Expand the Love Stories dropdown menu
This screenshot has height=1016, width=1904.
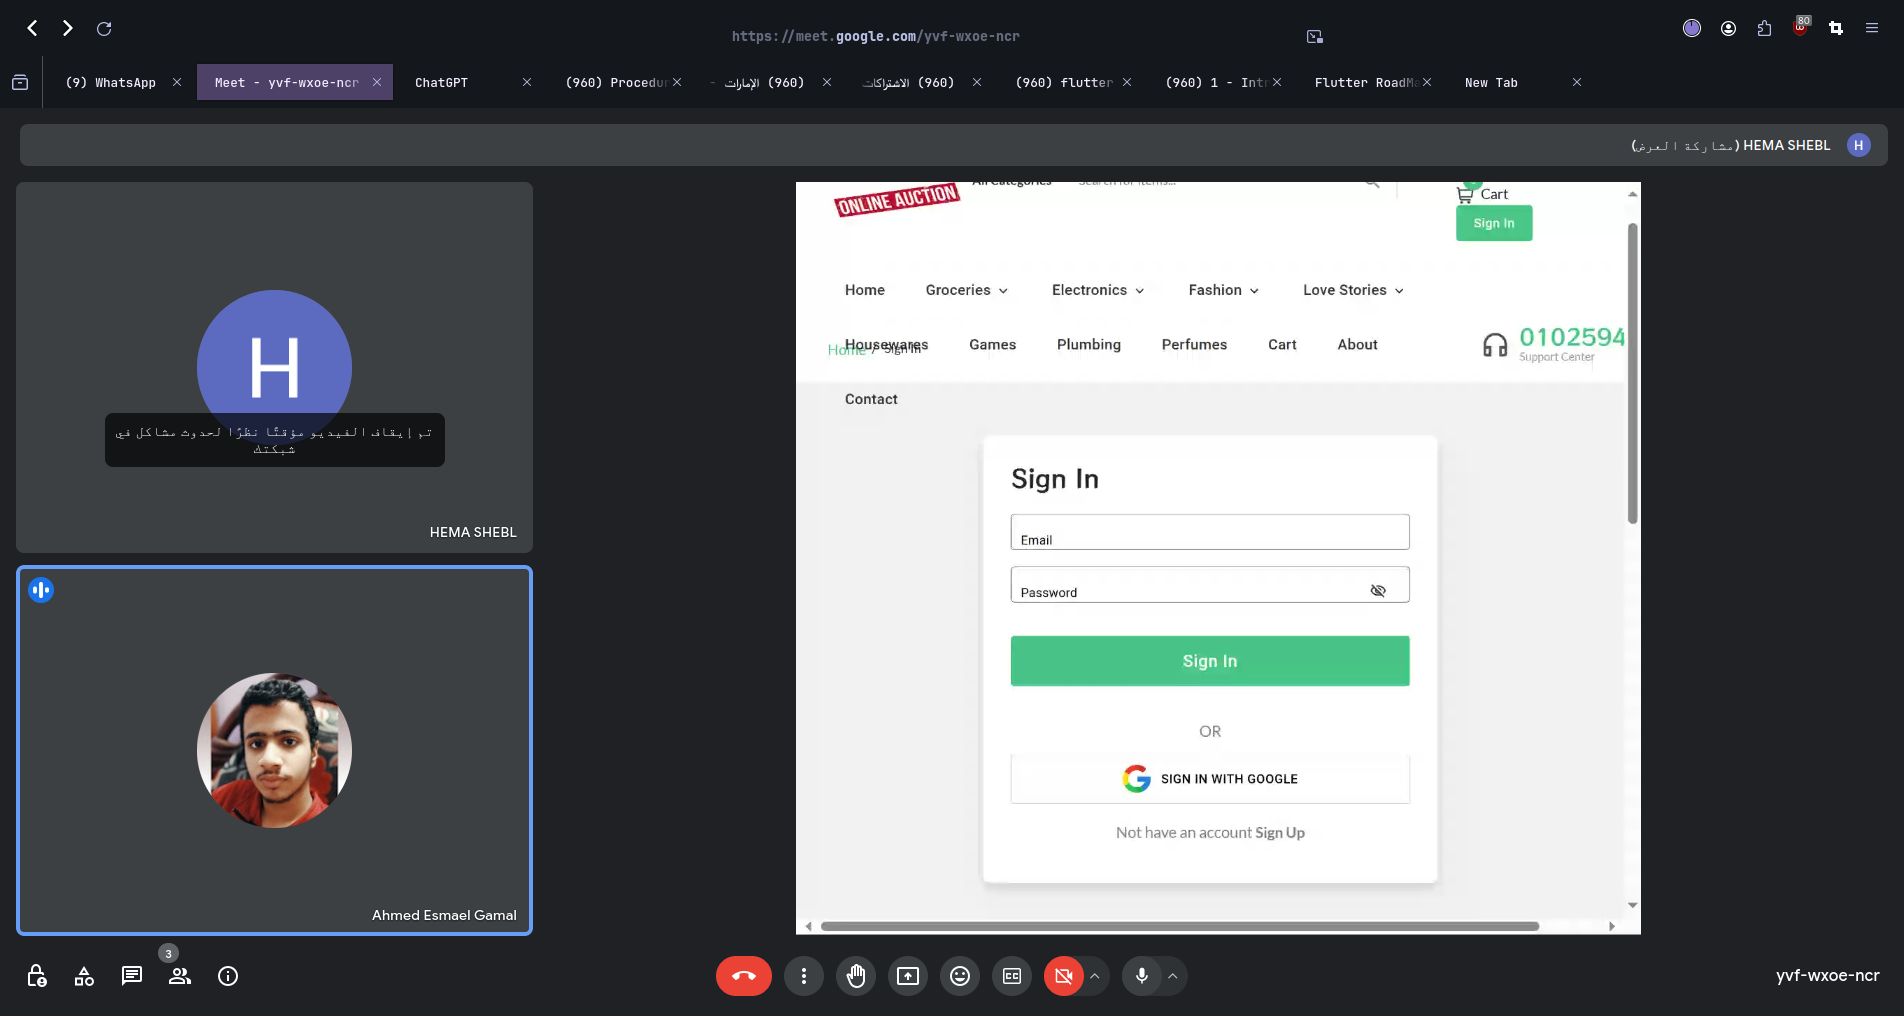click(x=1354, y=290)
